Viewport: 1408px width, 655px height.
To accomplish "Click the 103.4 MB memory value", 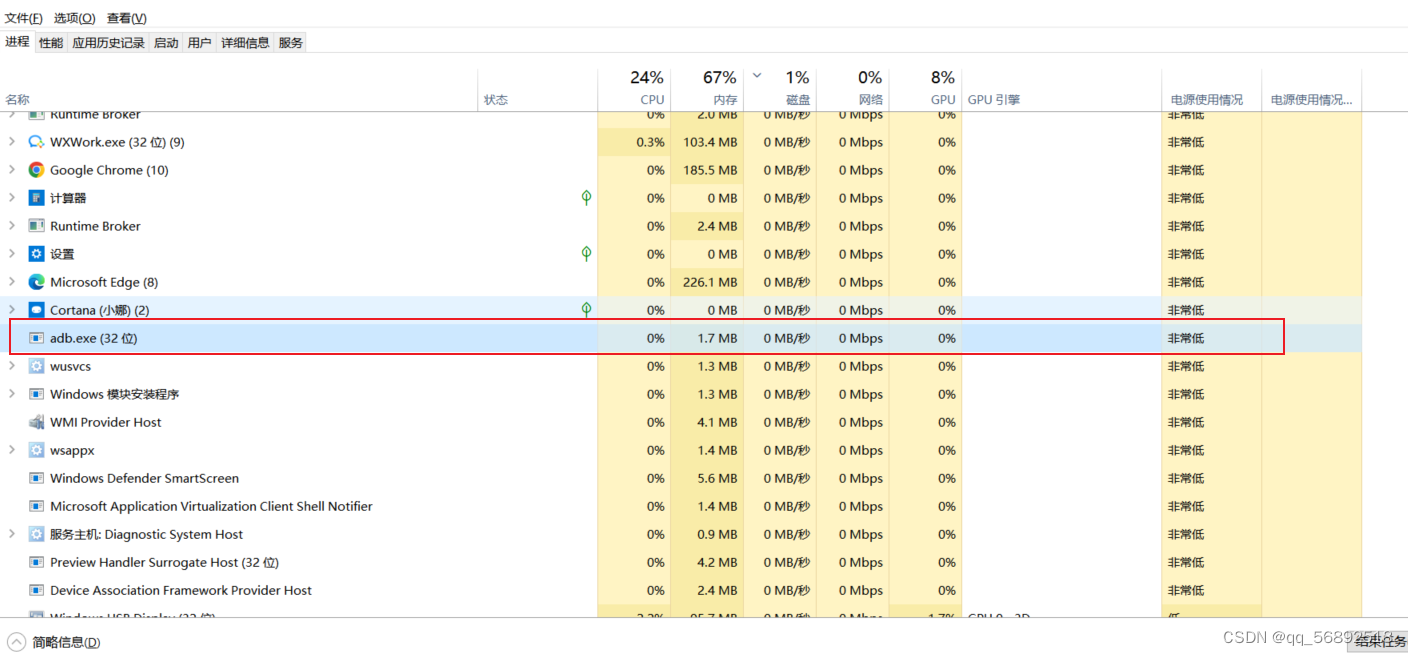I will [x=709, y=142].
